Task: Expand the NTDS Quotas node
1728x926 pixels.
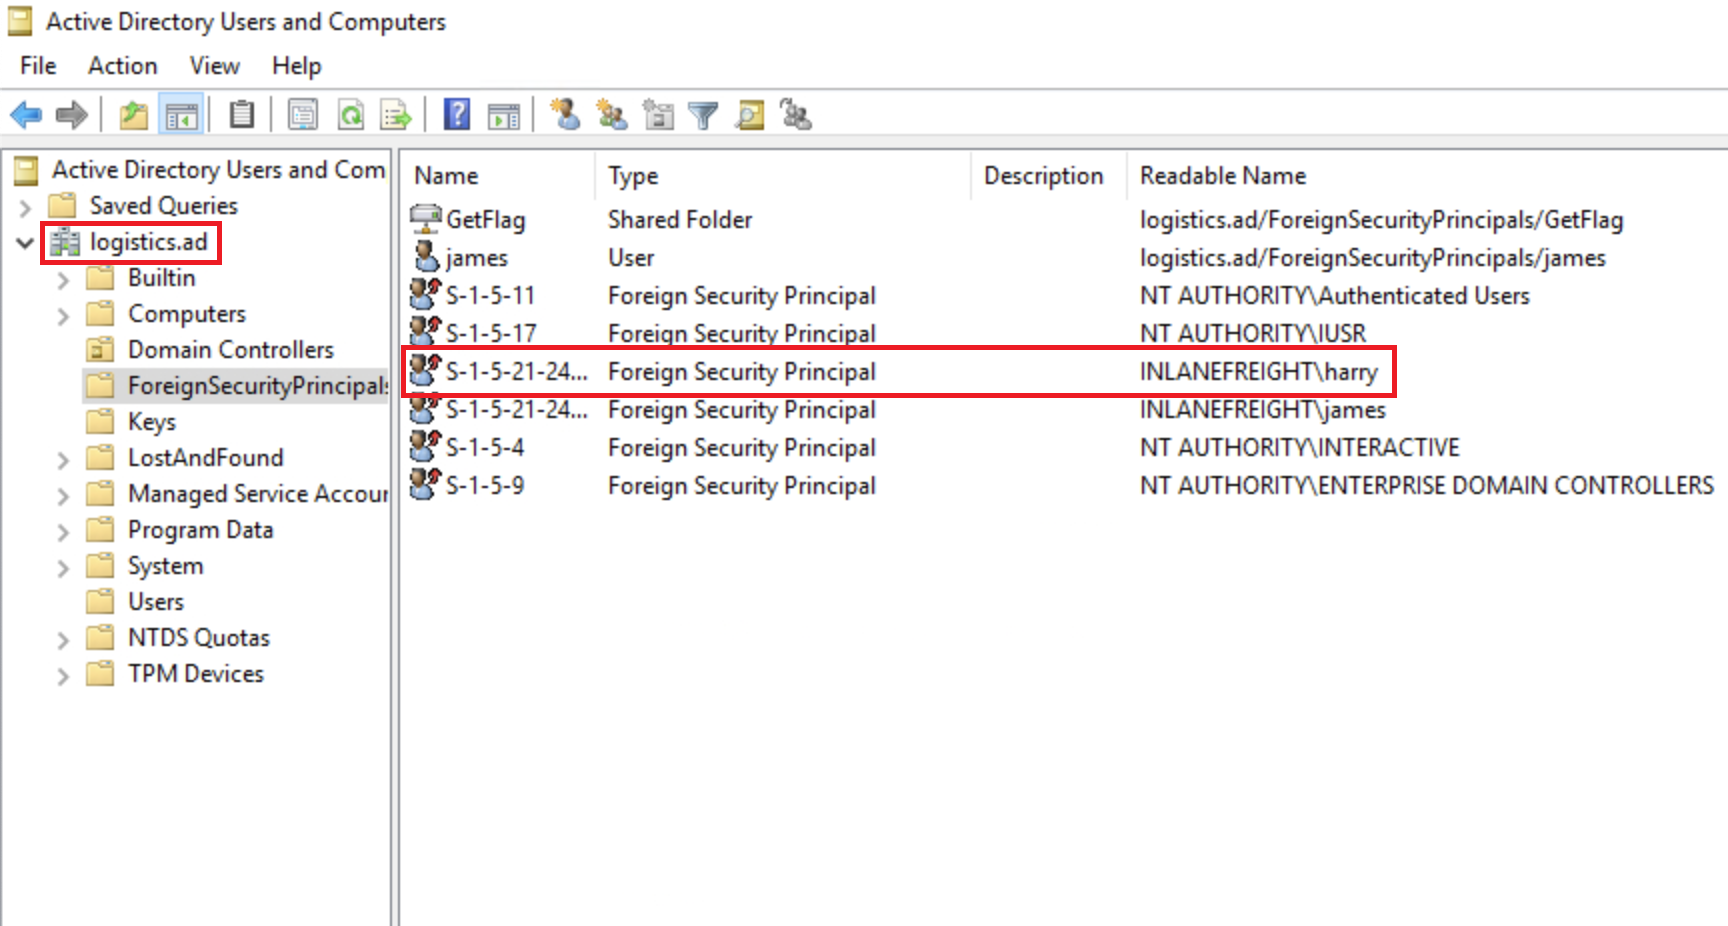Action: pyautogui.click(x=63, y=639)
